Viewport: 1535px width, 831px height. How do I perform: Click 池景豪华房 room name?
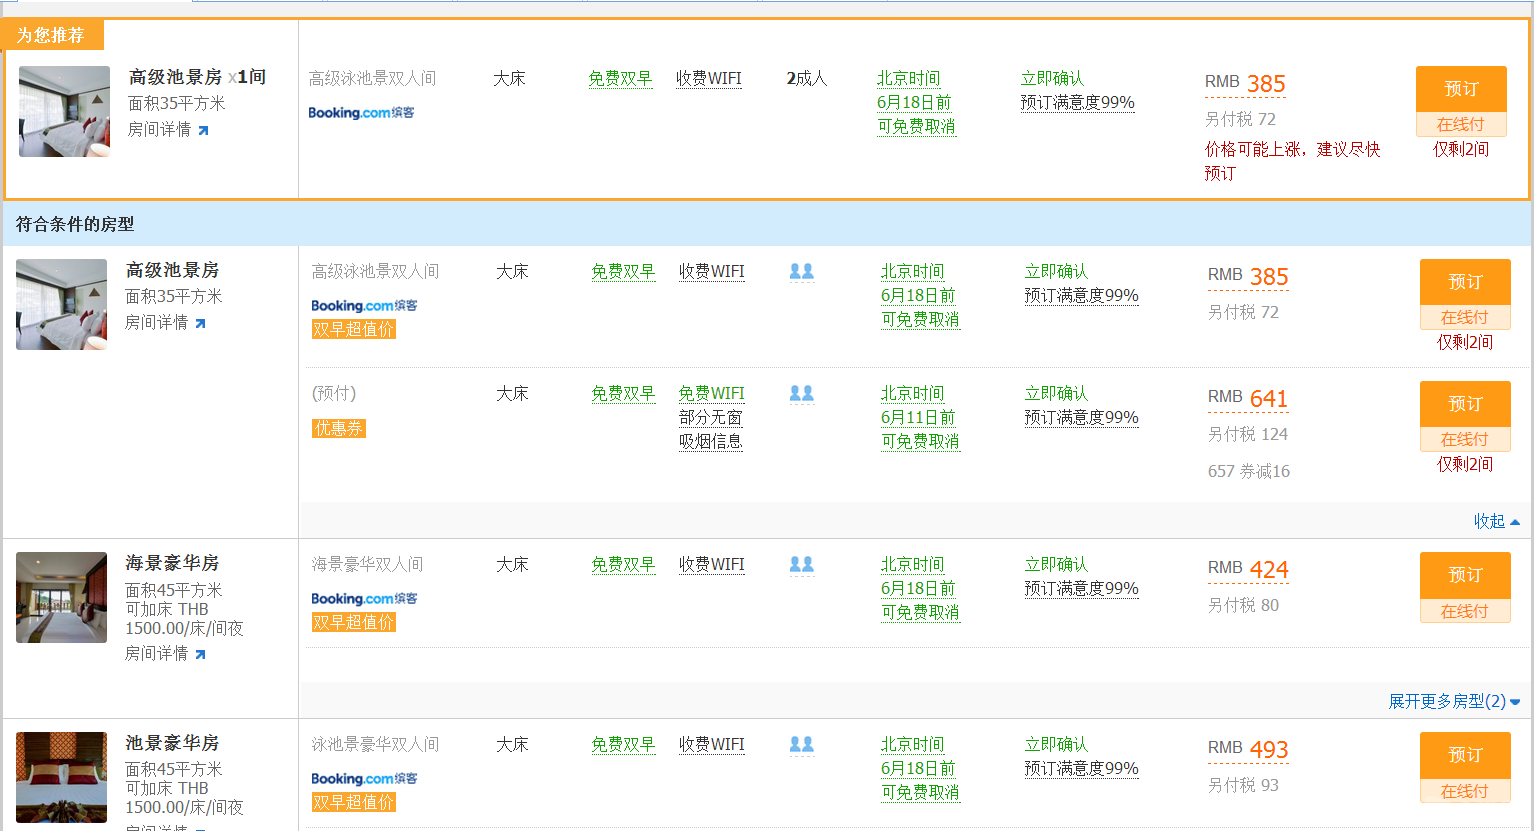point(172,743)
